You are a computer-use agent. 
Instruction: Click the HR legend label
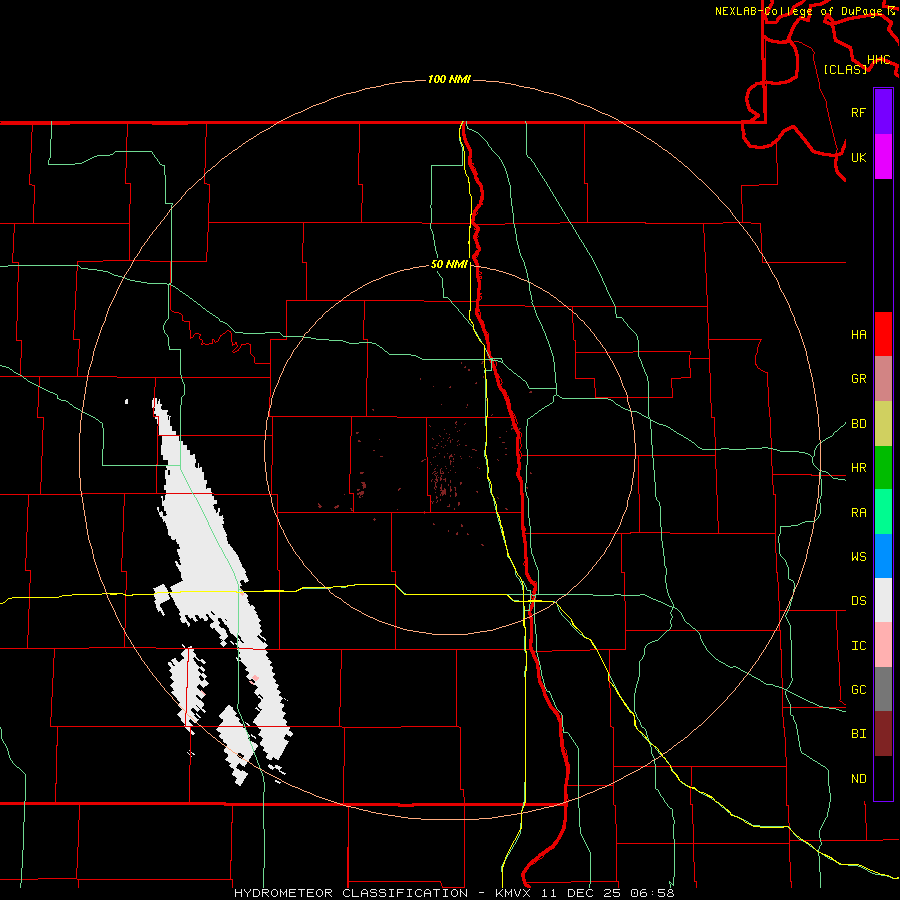[x=859, y=468]
